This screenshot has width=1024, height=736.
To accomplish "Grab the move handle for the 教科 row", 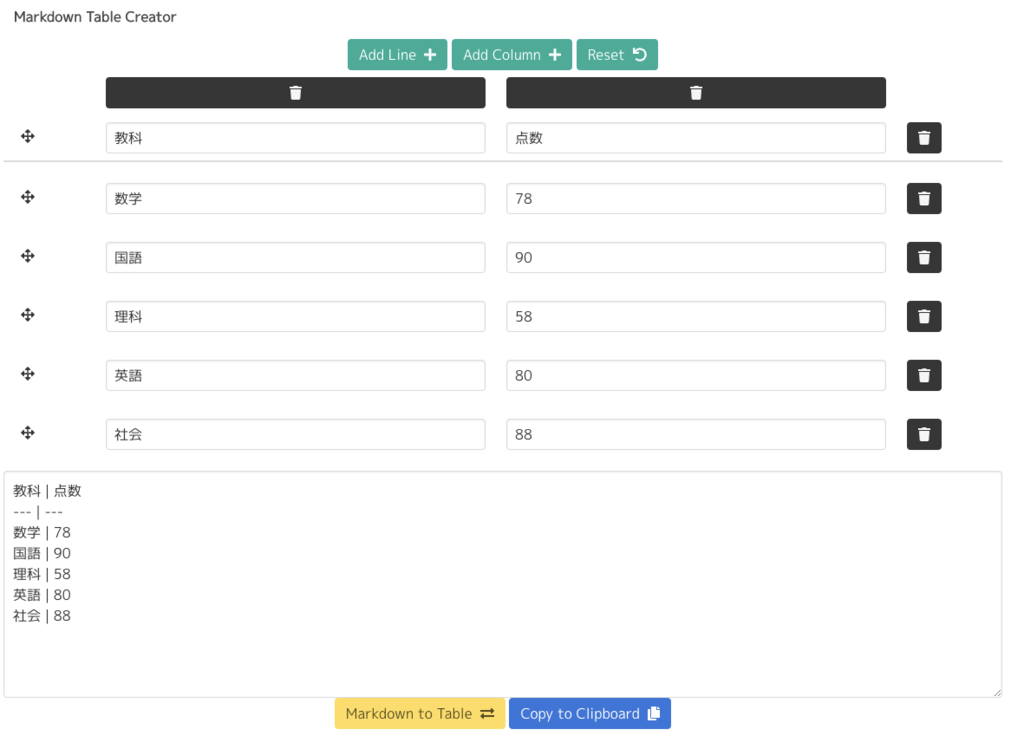I will pyautogui.click(x=27, y=136).
